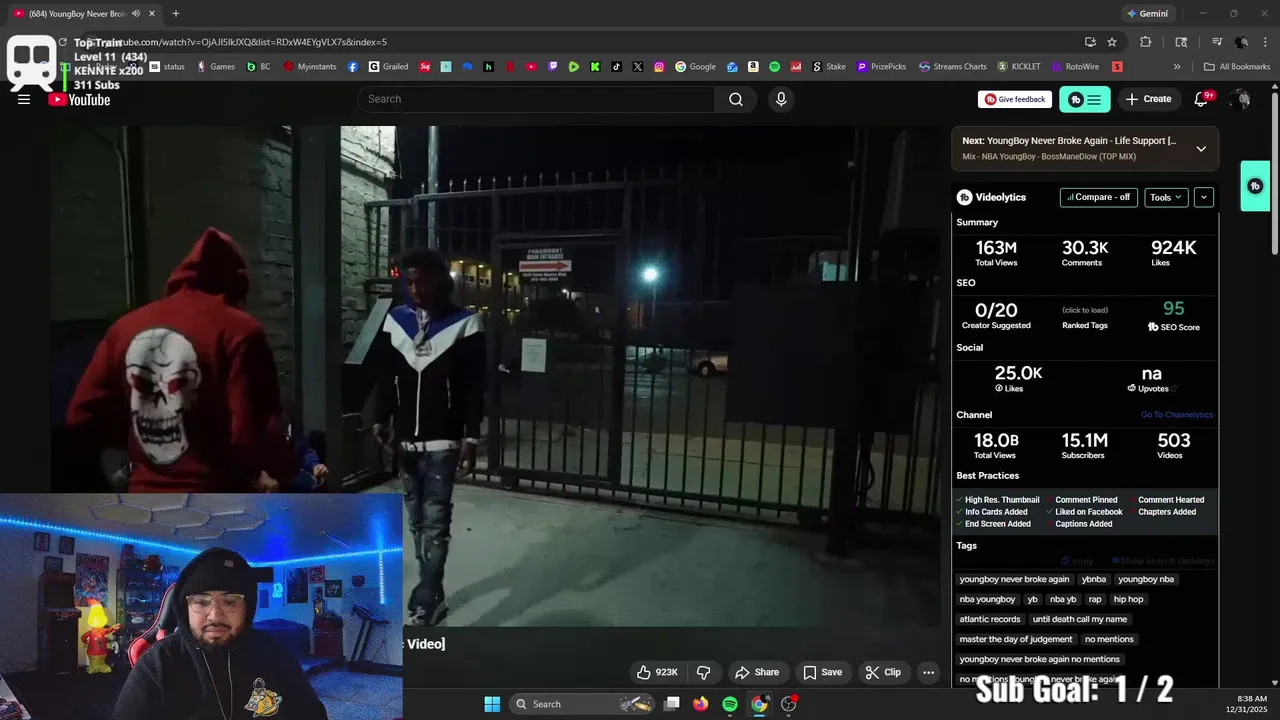Screen dimensions: 1280x720
Task: Open more actions three-dot menu
Action: coord(928,672)
